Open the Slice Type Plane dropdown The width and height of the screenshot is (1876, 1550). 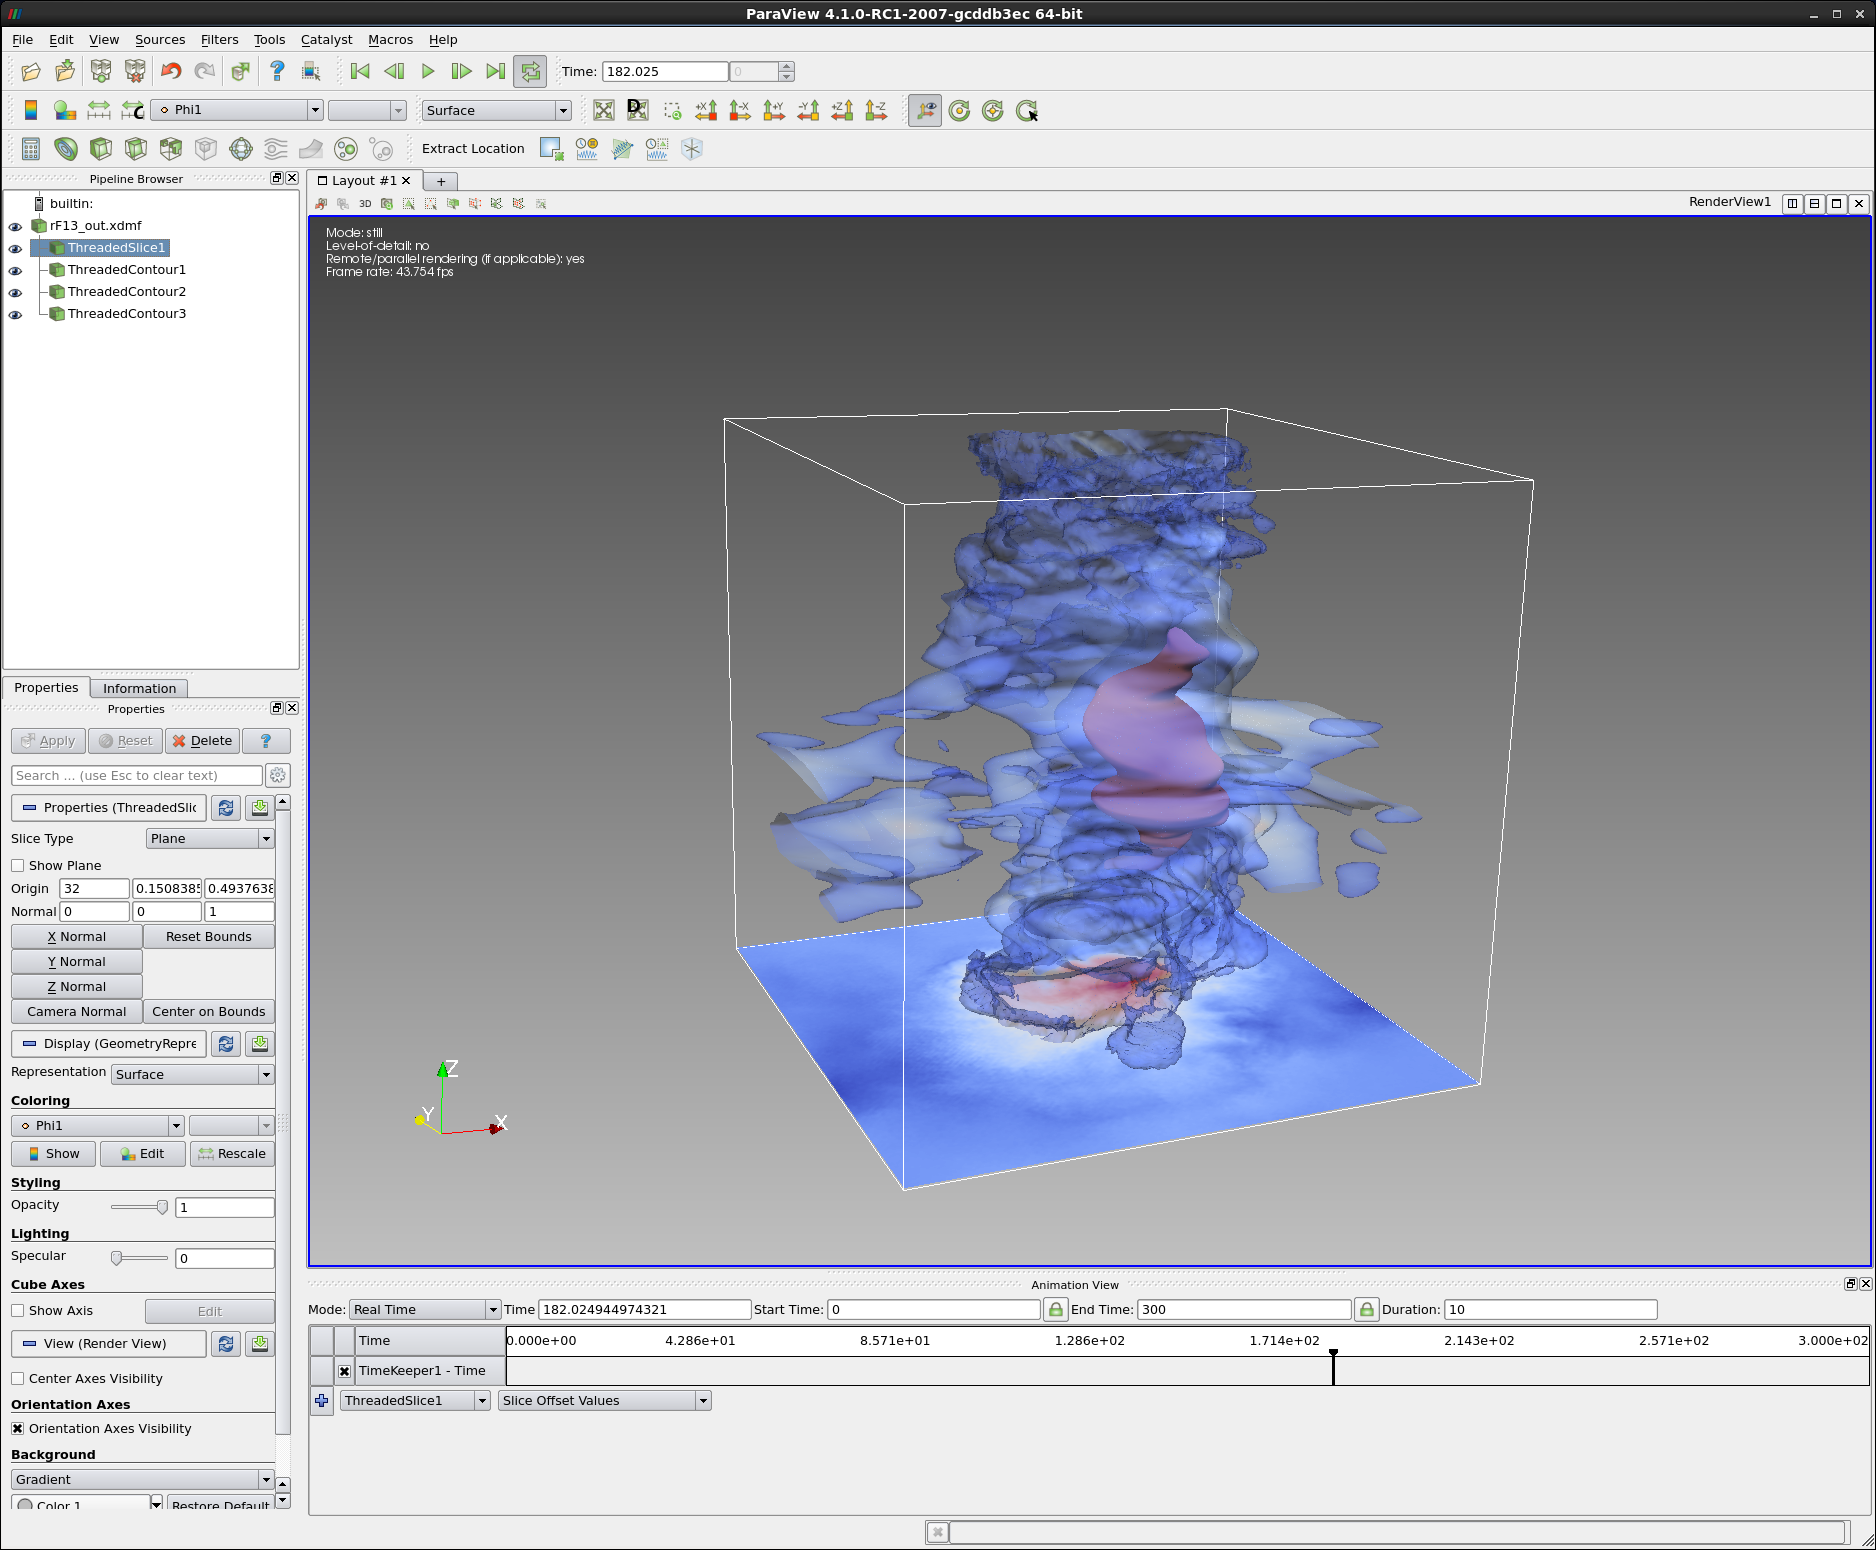210,838
